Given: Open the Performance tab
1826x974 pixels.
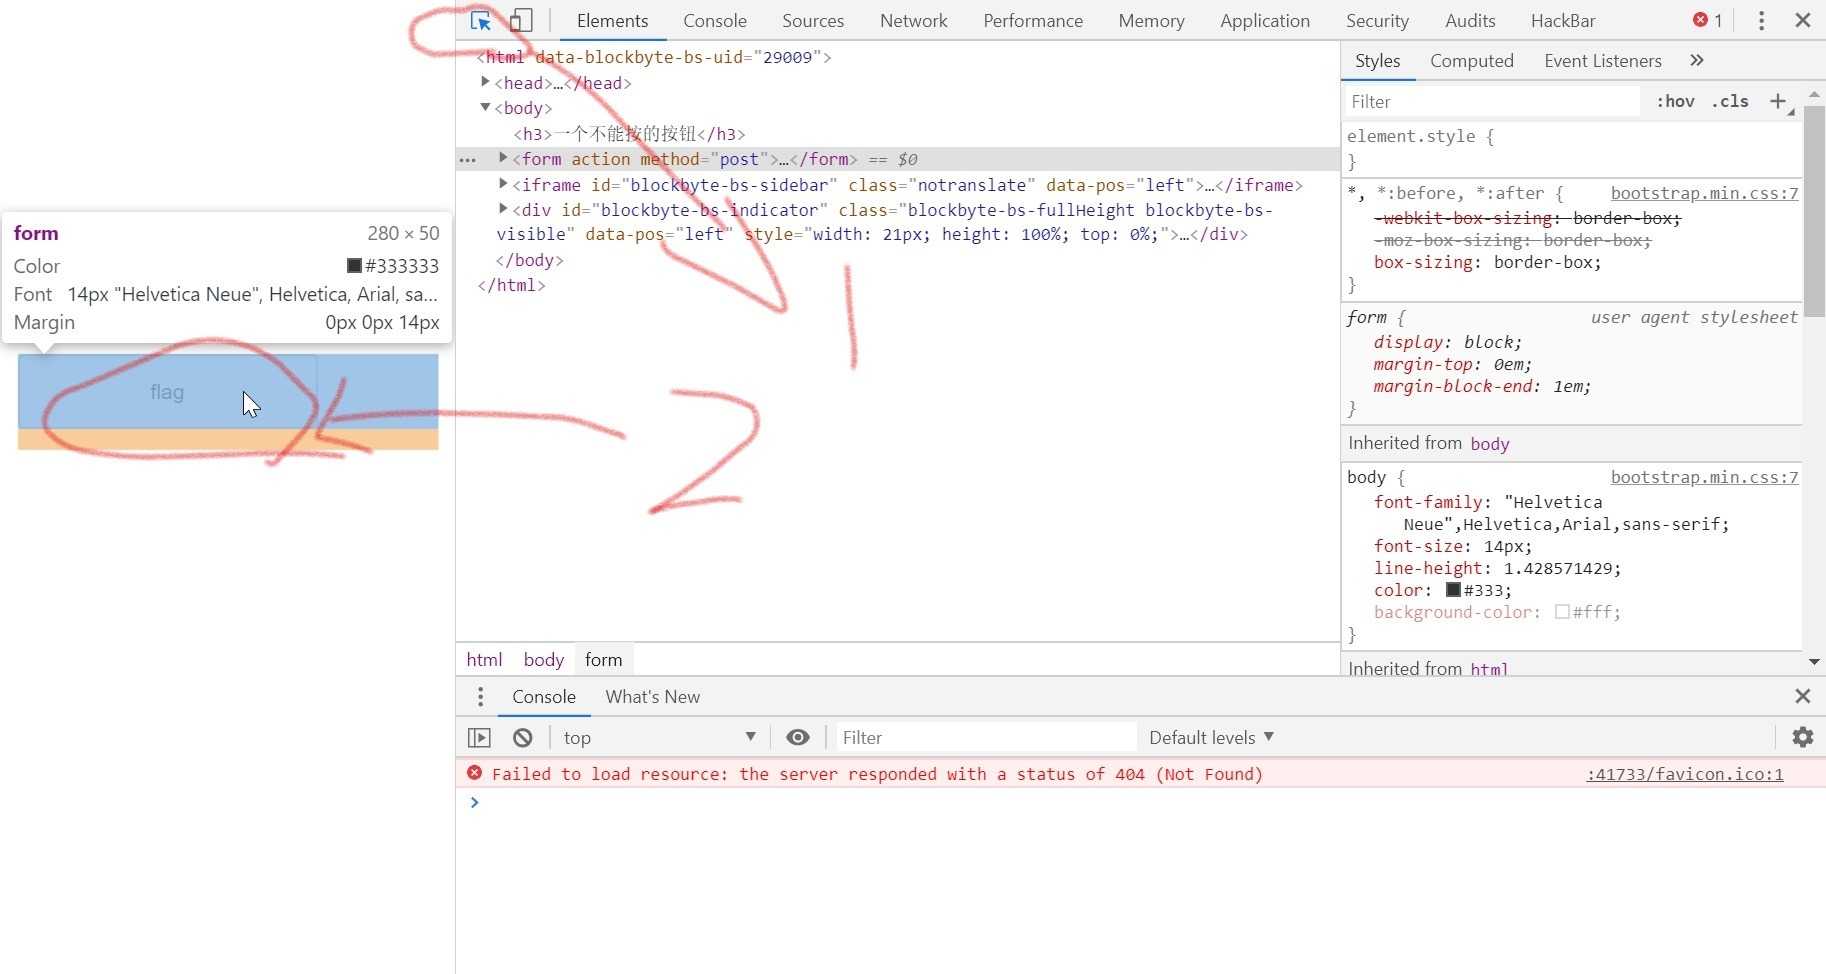Looking at the screenshot, I should [1033, 20].
